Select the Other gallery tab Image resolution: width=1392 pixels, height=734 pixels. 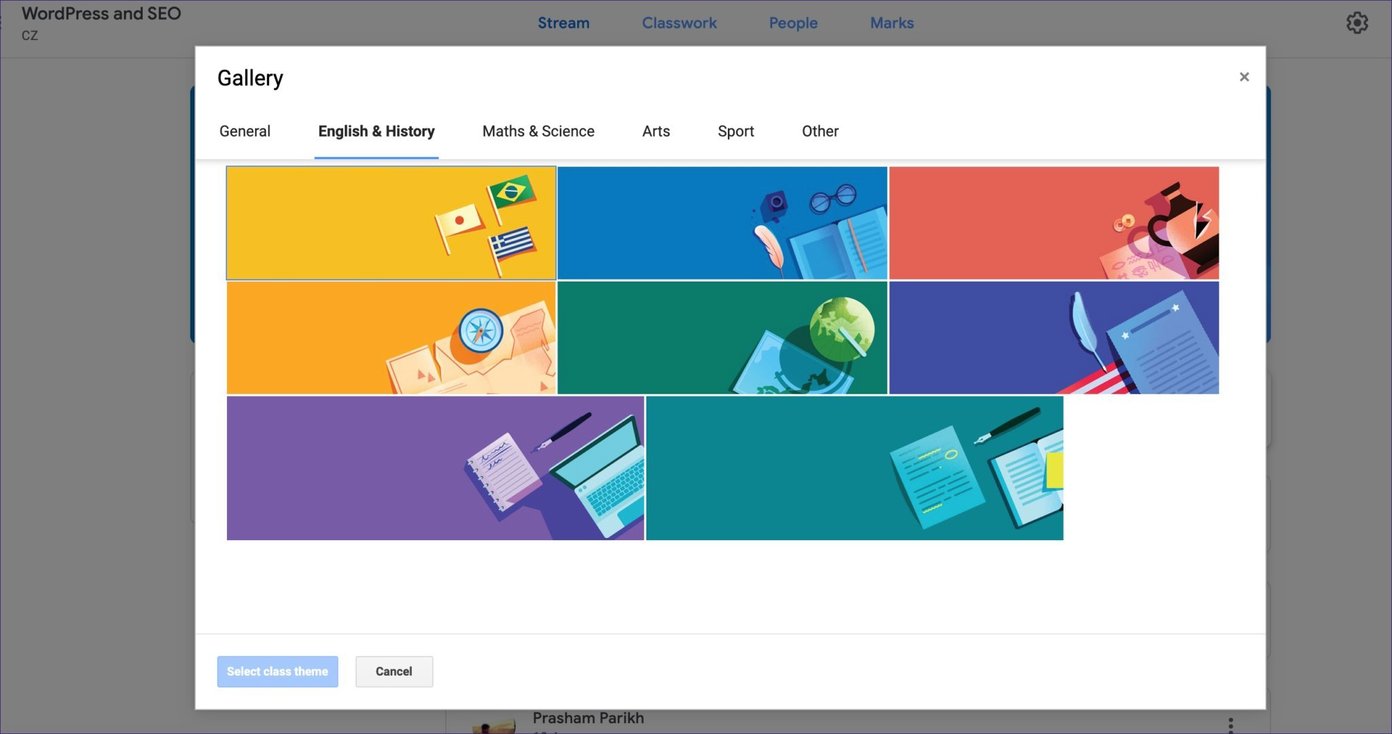click(x=820, y=131)
